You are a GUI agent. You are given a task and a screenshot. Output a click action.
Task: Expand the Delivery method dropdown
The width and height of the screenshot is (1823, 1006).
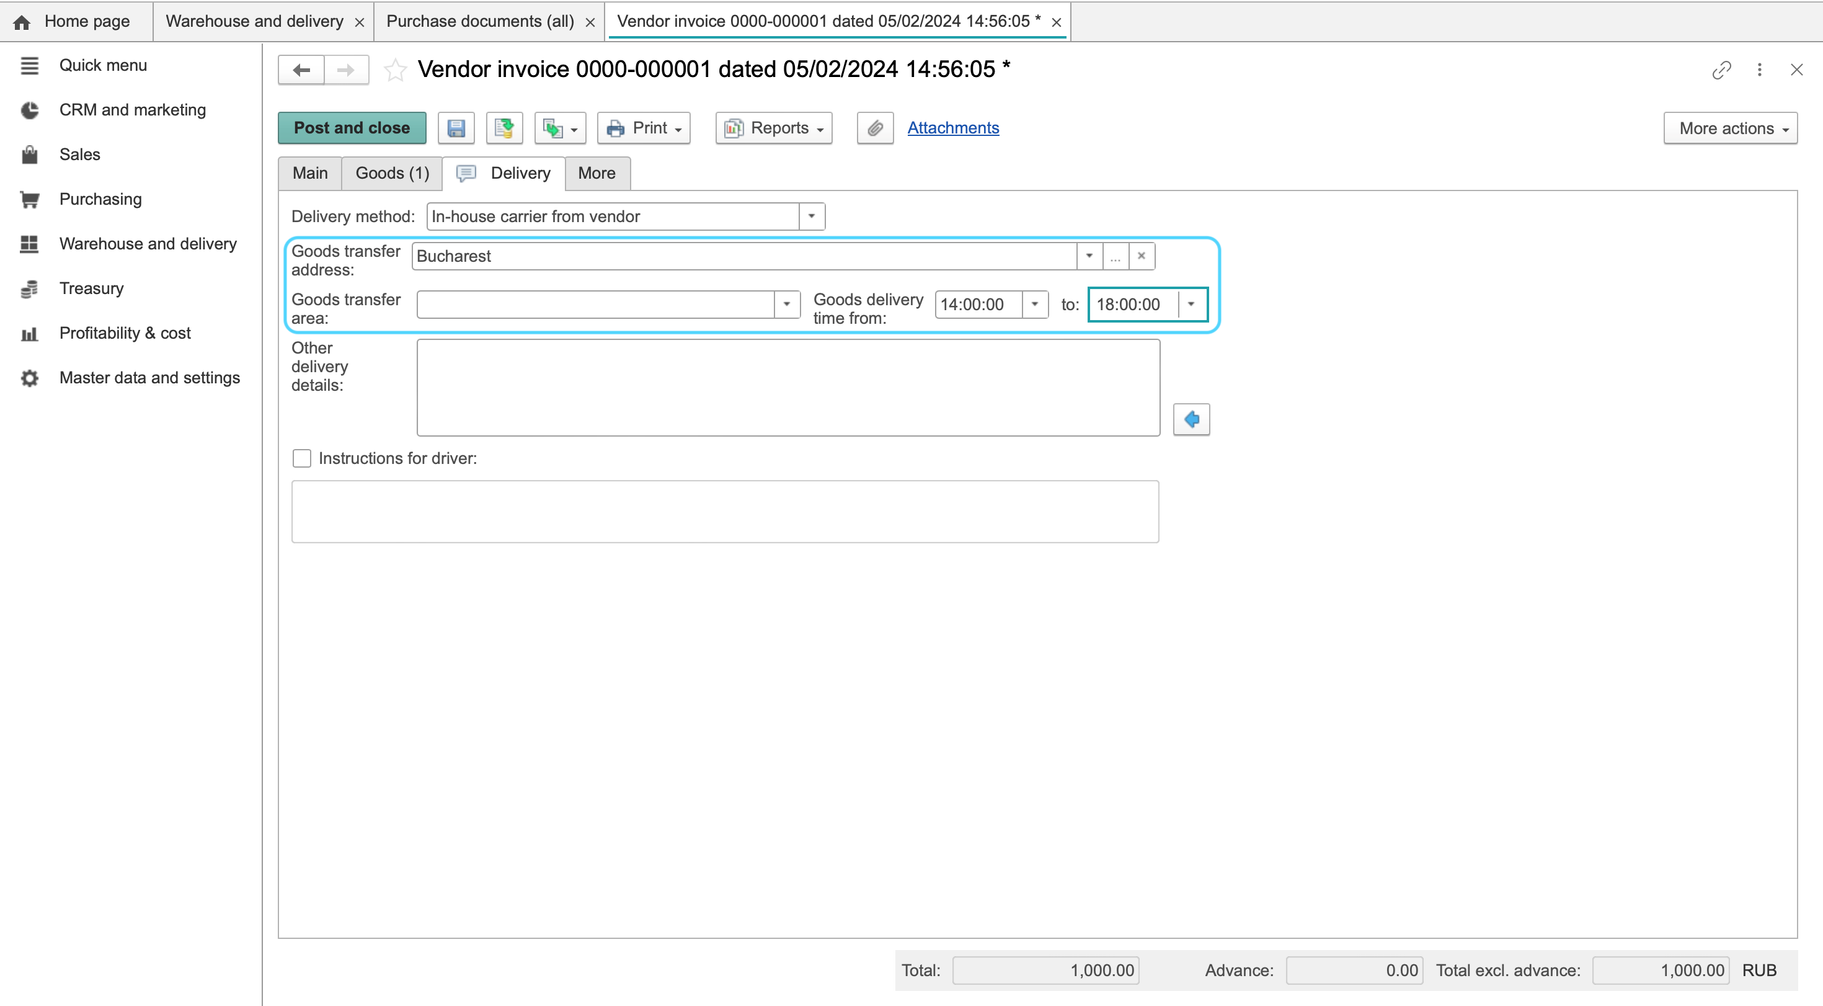point(812,216)
